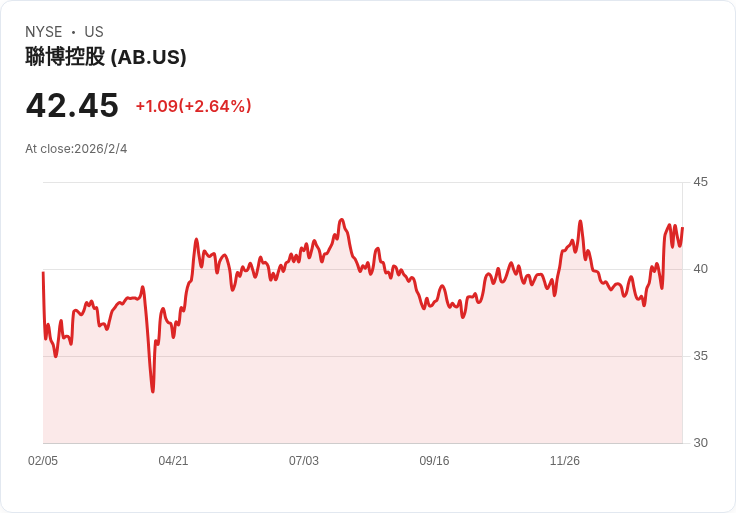Click the price change +1.09(+2.64%)
The image size is (736, 513).
pyautogui.click(x=193, y=106)
